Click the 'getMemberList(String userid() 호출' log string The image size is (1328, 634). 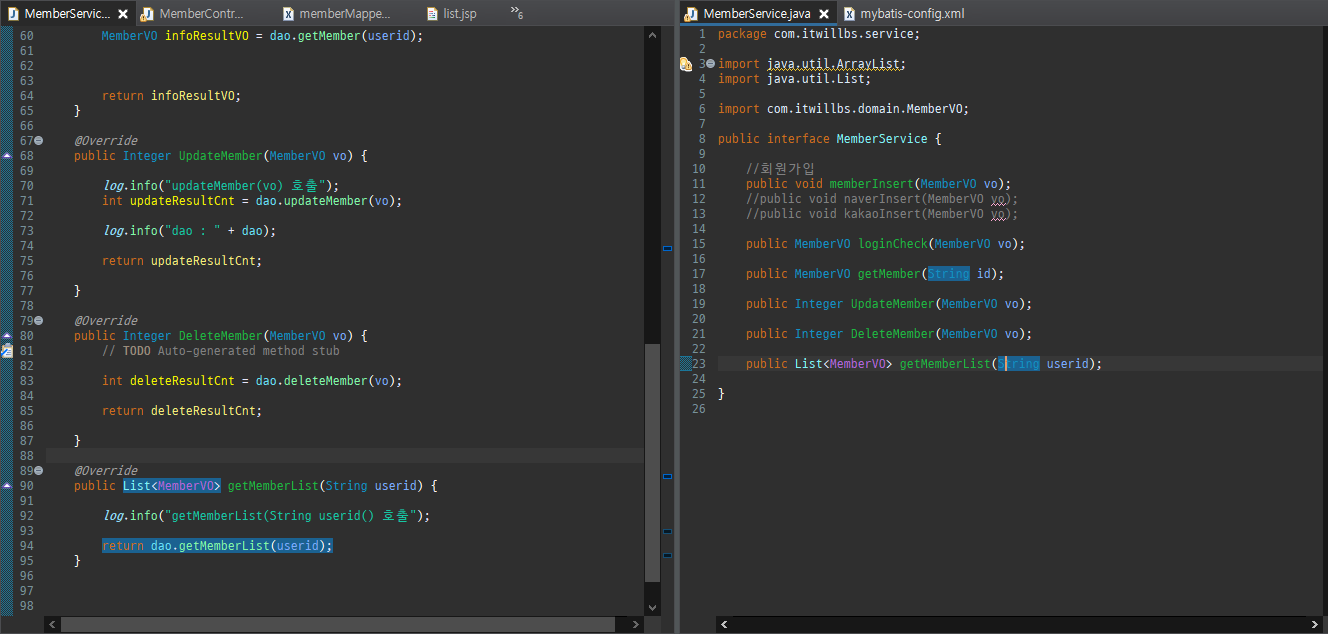tap(294, 516)
